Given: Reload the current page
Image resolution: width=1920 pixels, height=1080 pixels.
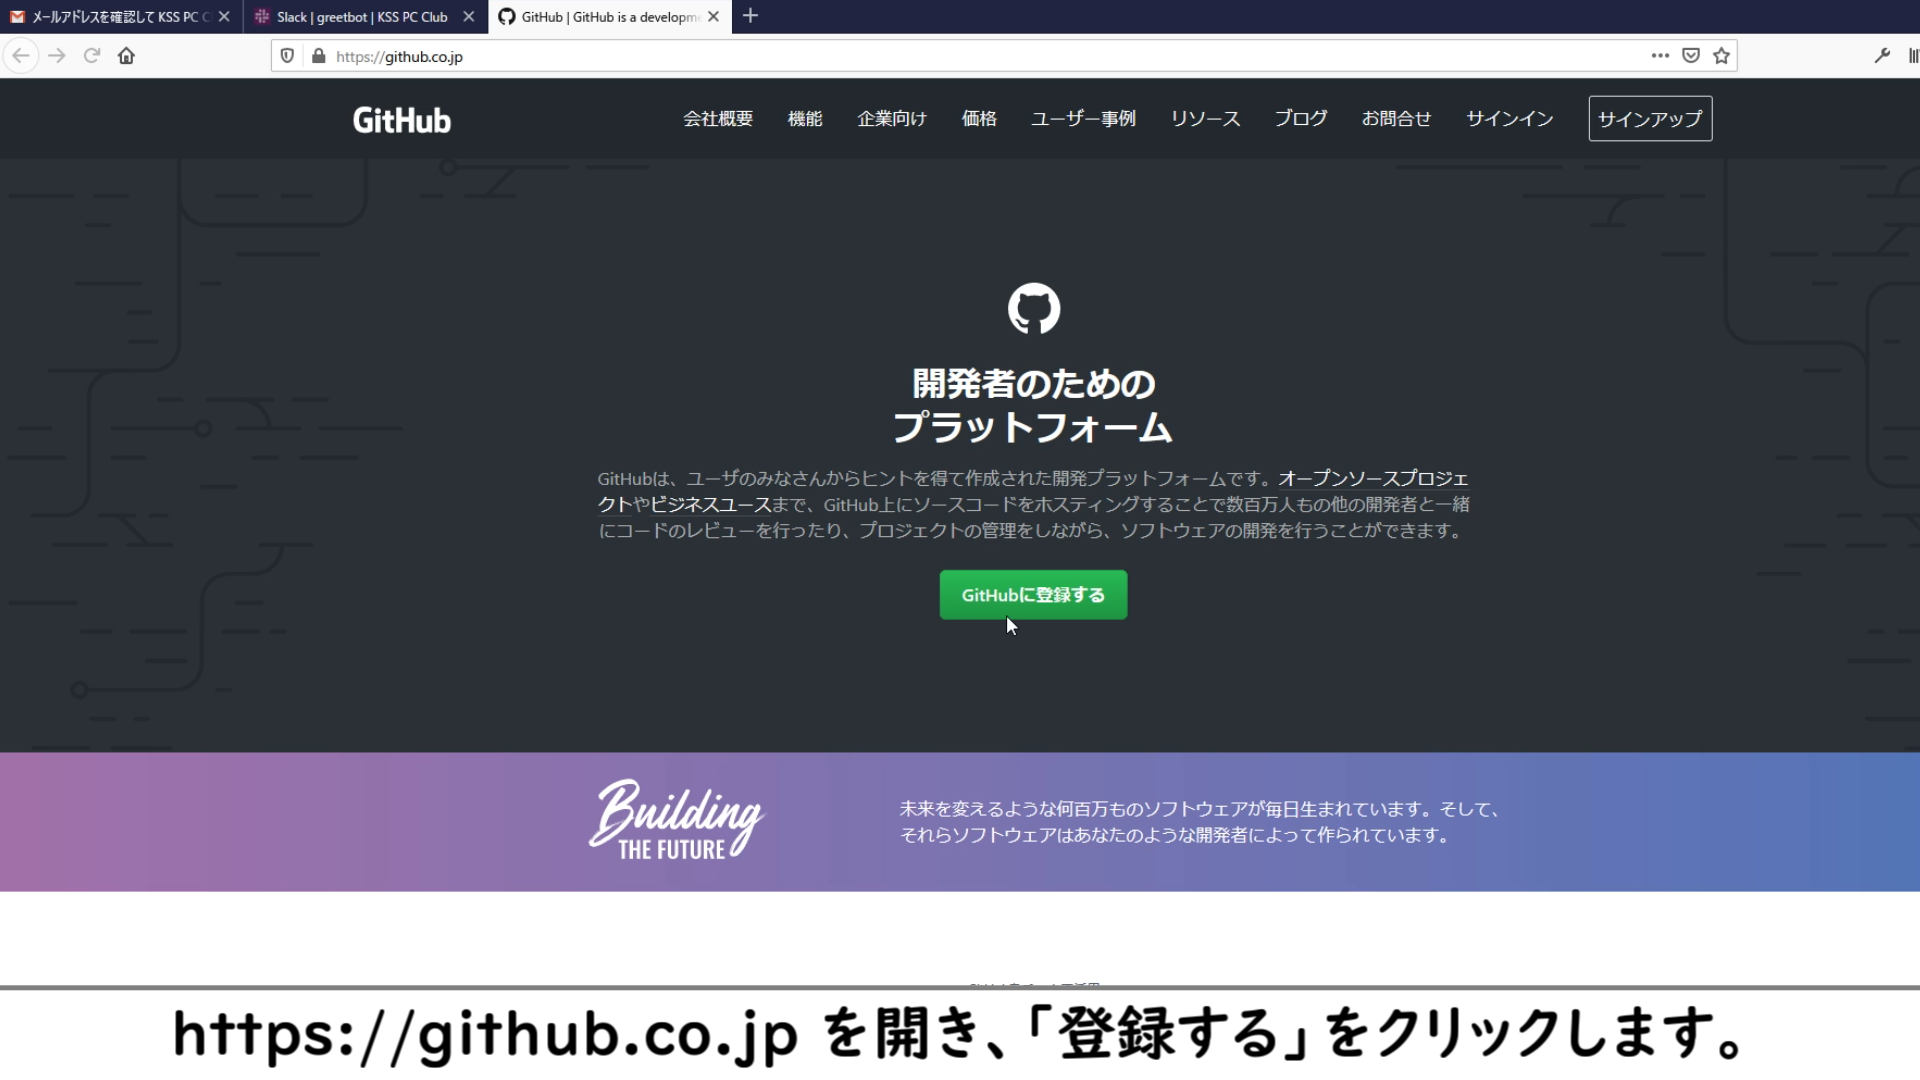Looking at the screenshot, I should [92, 56].
